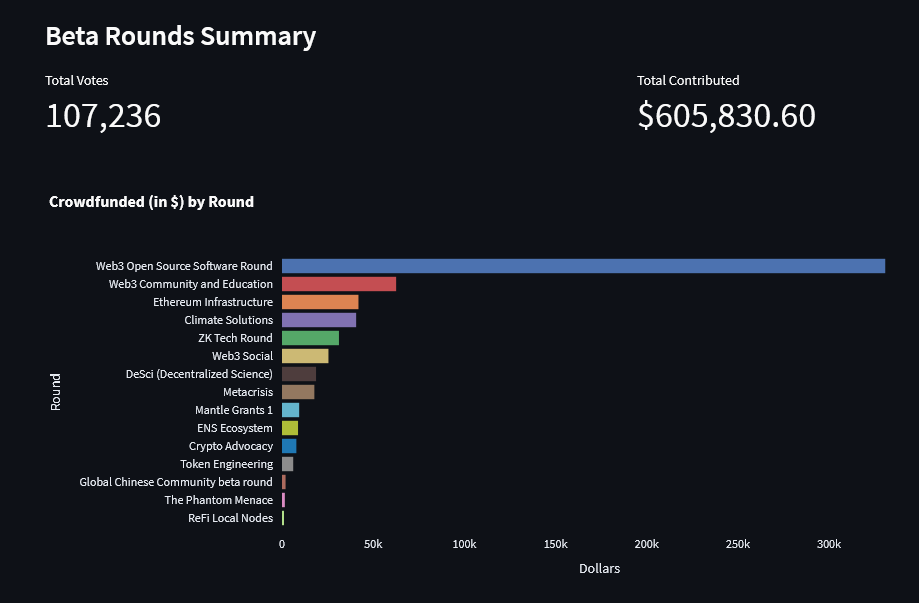Select the ENS Ecosystem bar
This screenshot has height=603, width=919.
pos(290,428)
